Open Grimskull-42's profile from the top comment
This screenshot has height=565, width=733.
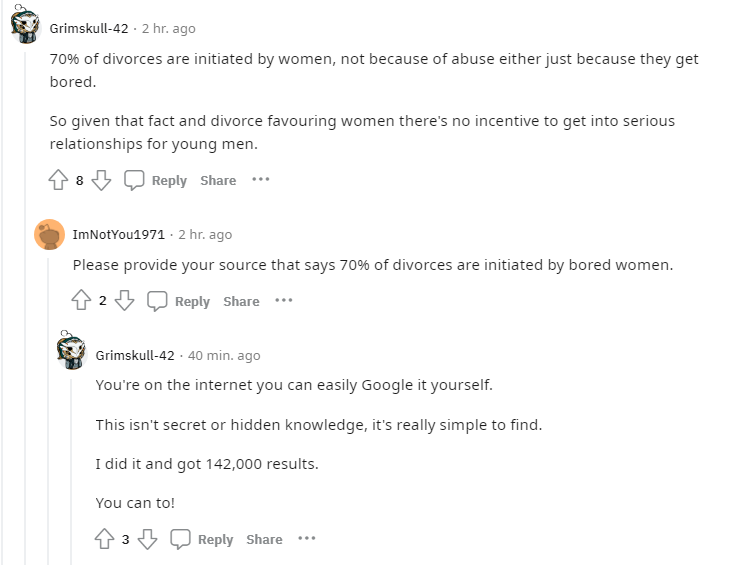(89, 28)
